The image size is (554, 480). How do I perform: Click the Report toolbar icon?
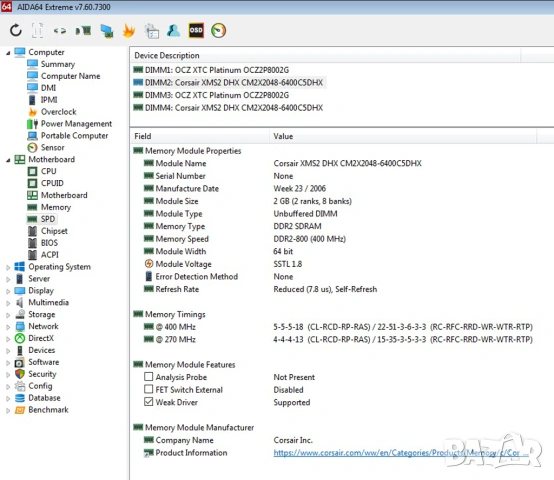coord(37,30)
